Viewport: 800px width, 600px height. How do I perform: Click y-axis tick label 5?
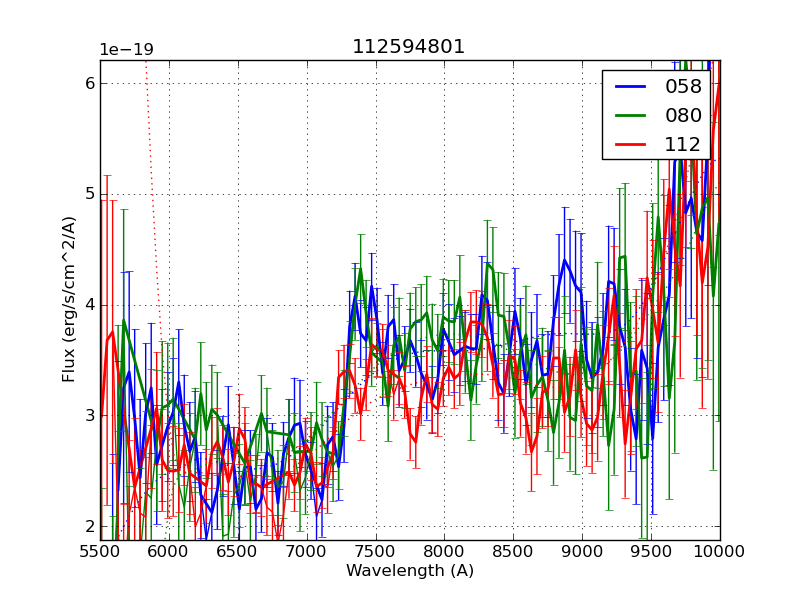(x=89, y=194)
